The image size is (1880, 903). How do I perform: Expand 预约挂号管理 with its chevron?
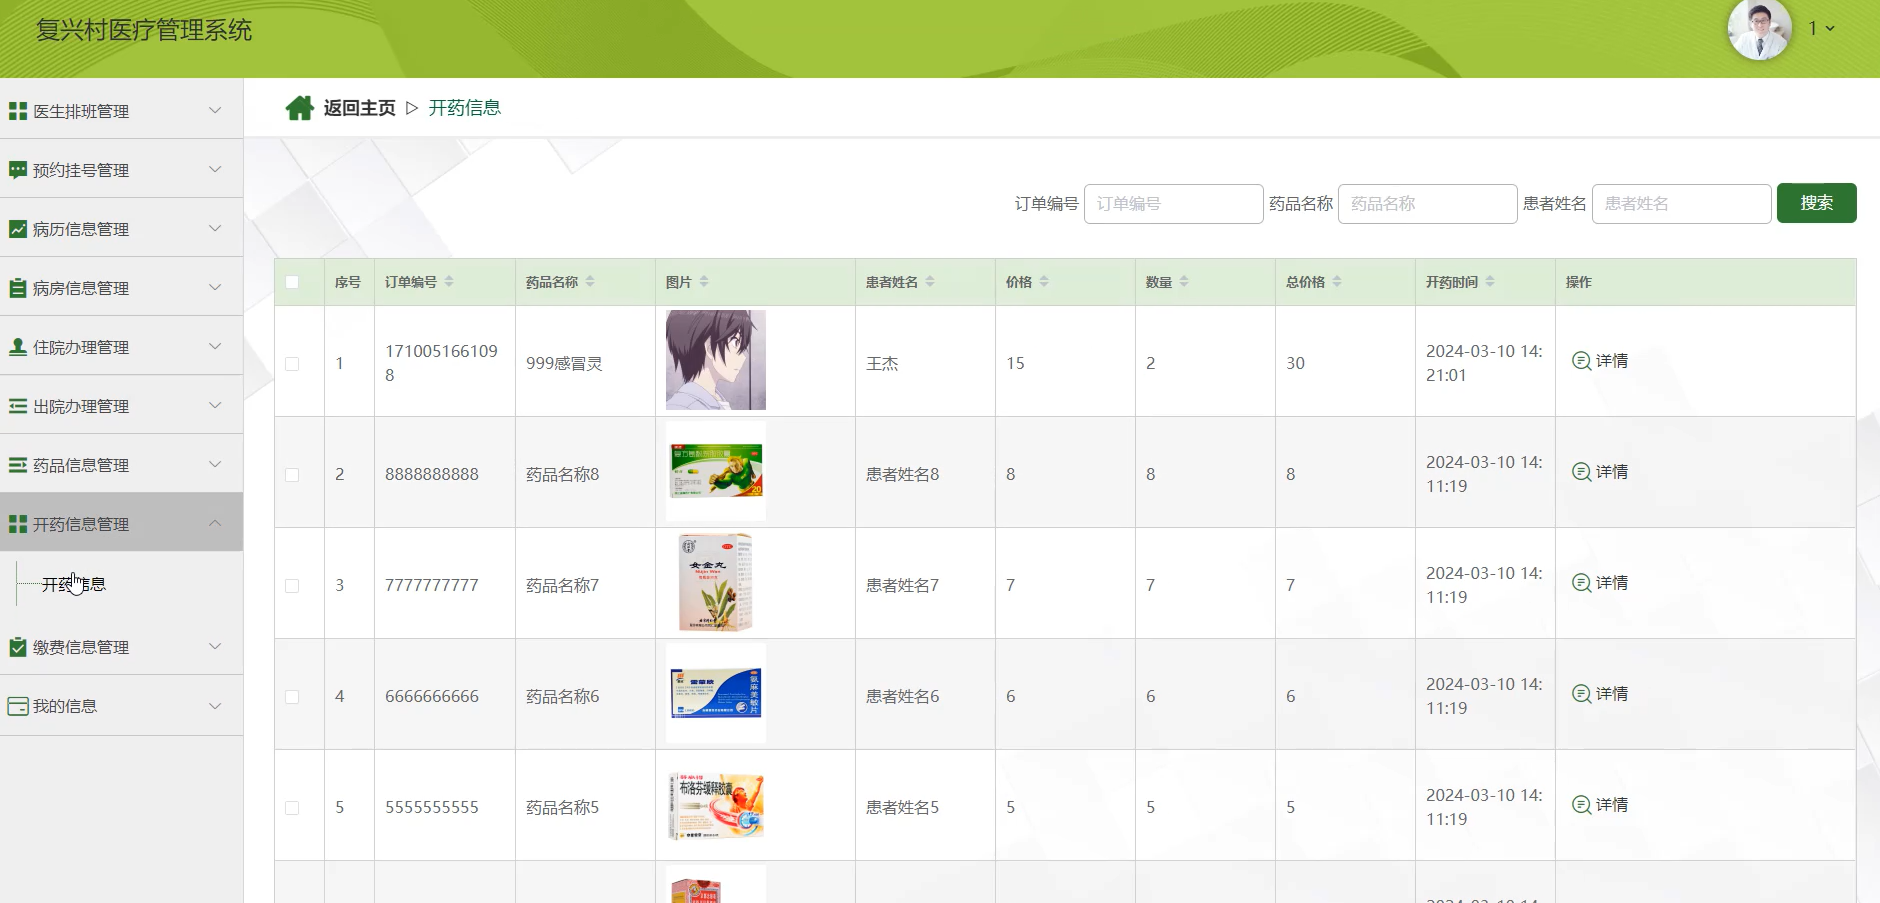click(x=215, y=169)
